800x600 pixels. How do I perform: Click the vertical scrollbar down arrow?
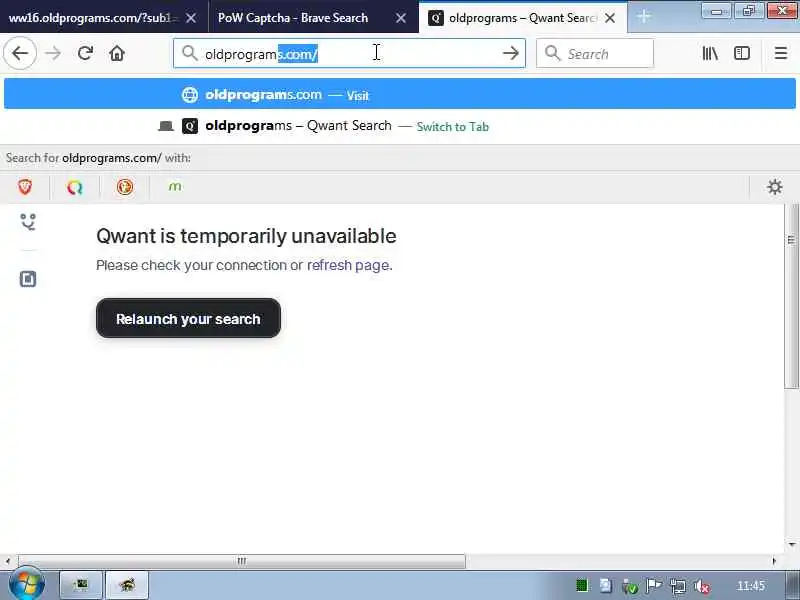(x=792, y=544)
